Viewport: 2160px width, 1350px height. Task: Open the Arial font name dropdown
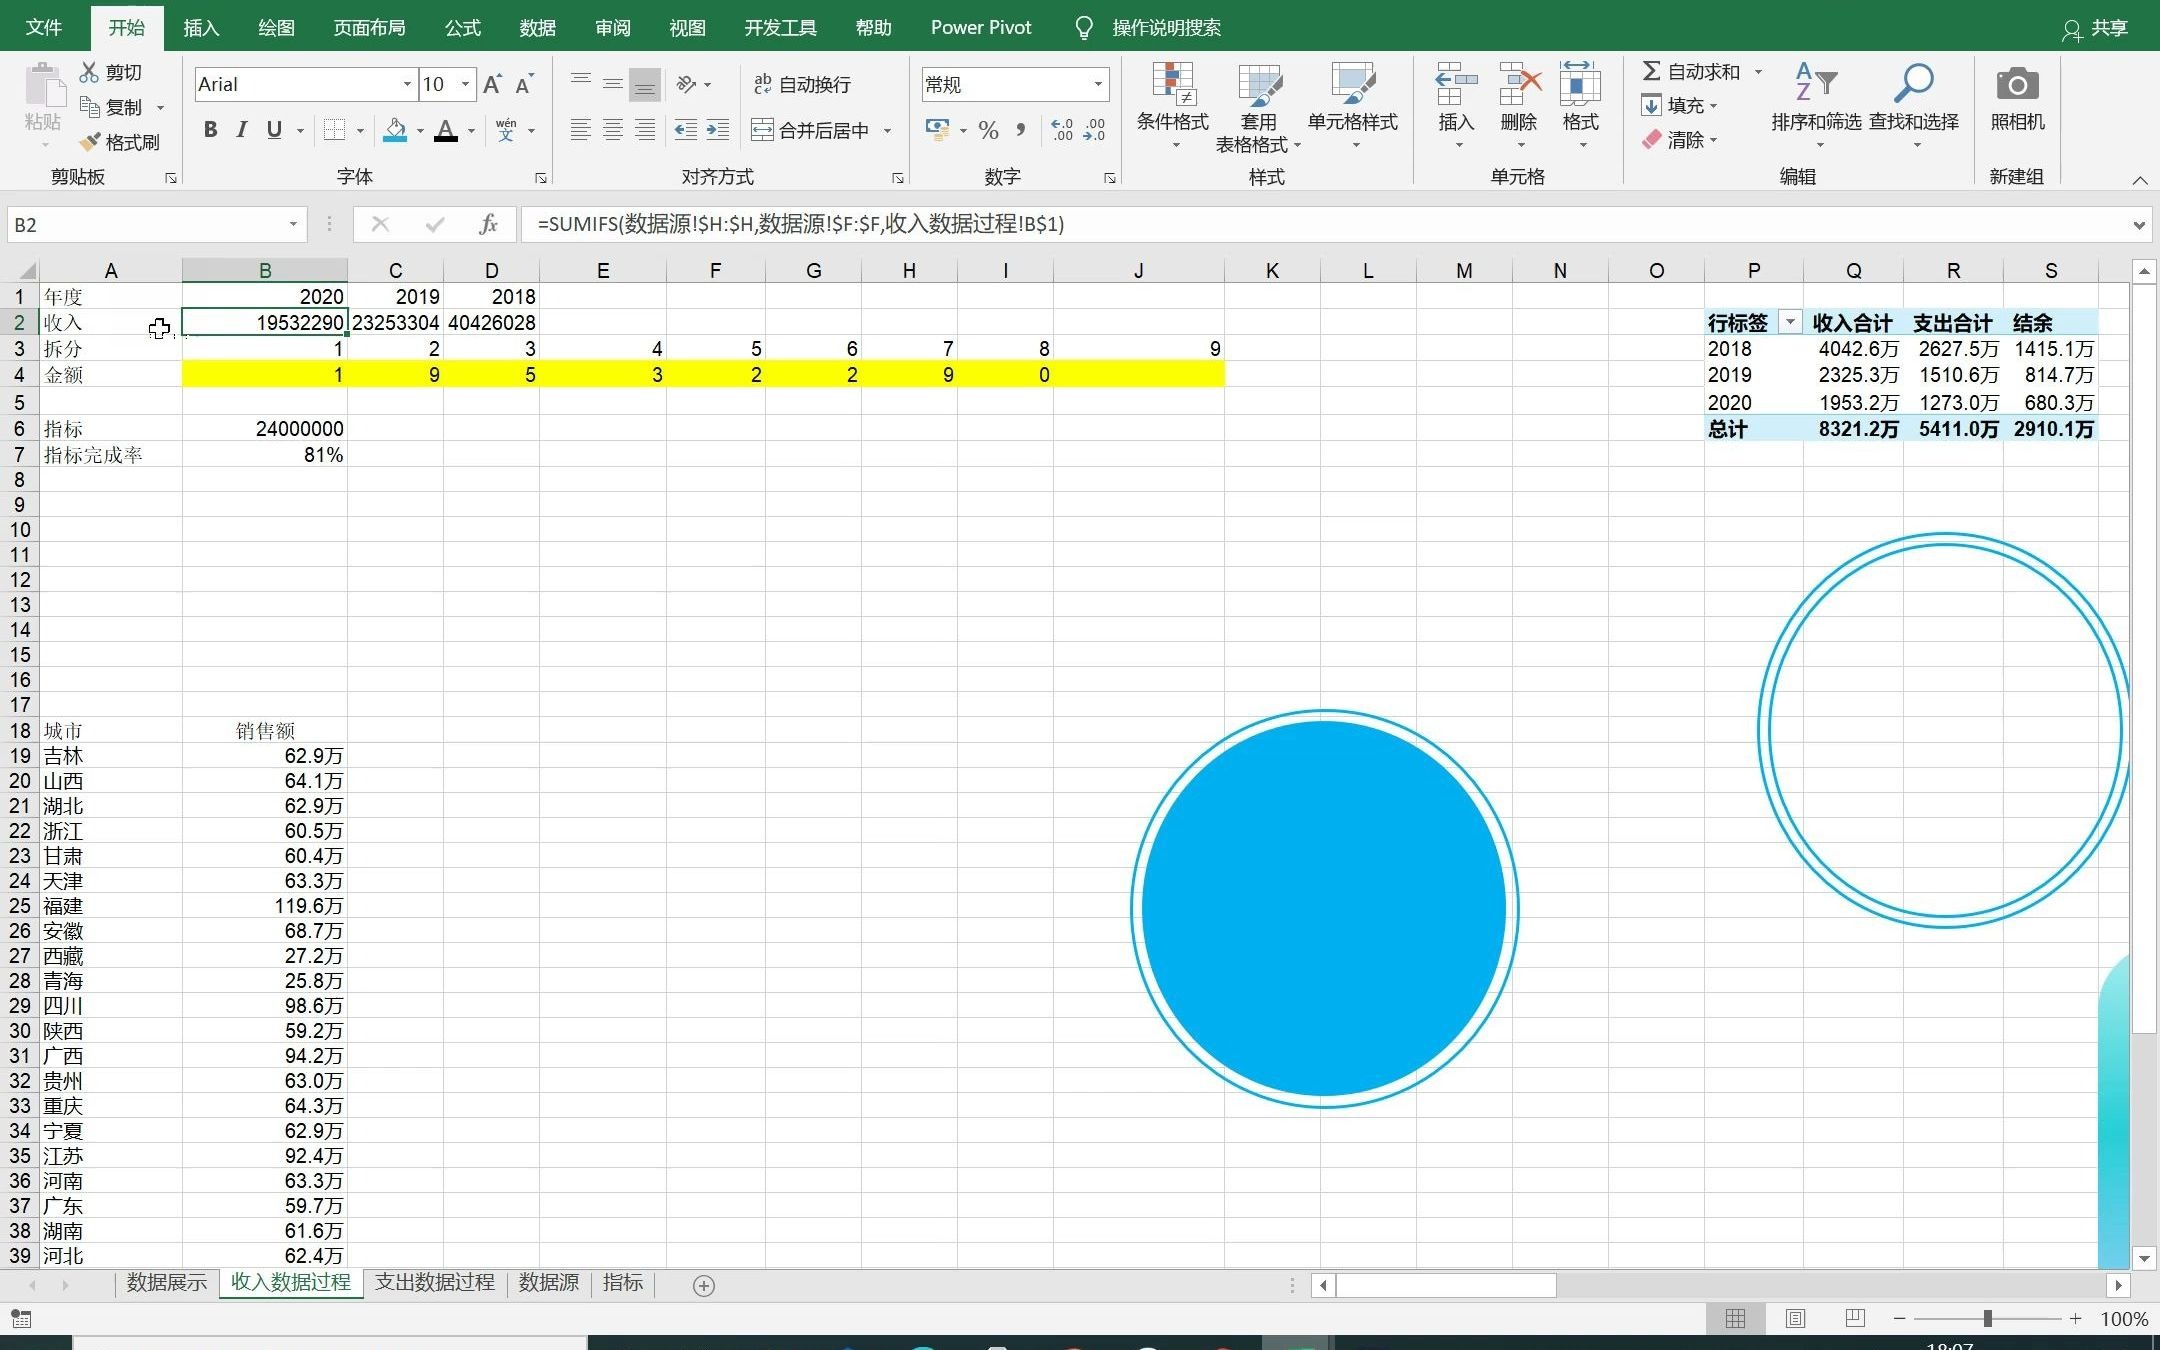click(407, 85)
